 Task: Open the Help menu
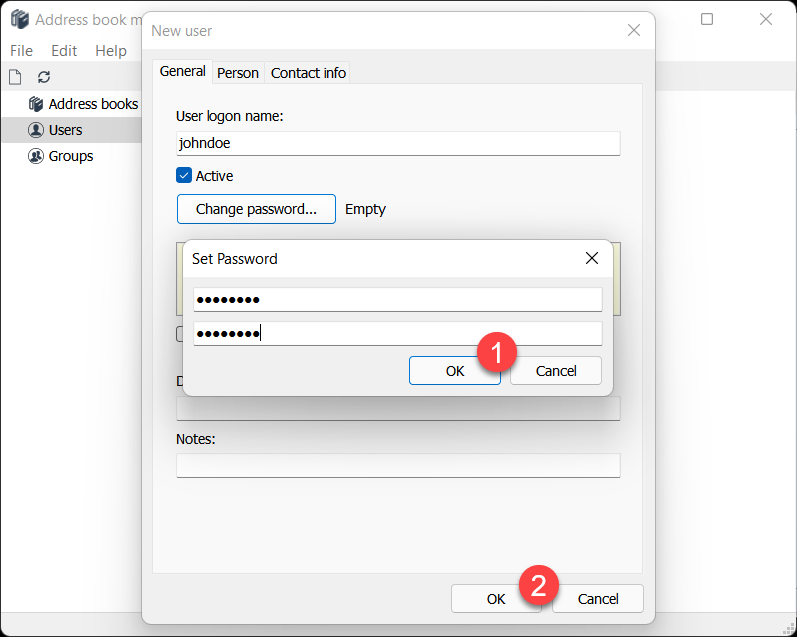tap(111, 51)
